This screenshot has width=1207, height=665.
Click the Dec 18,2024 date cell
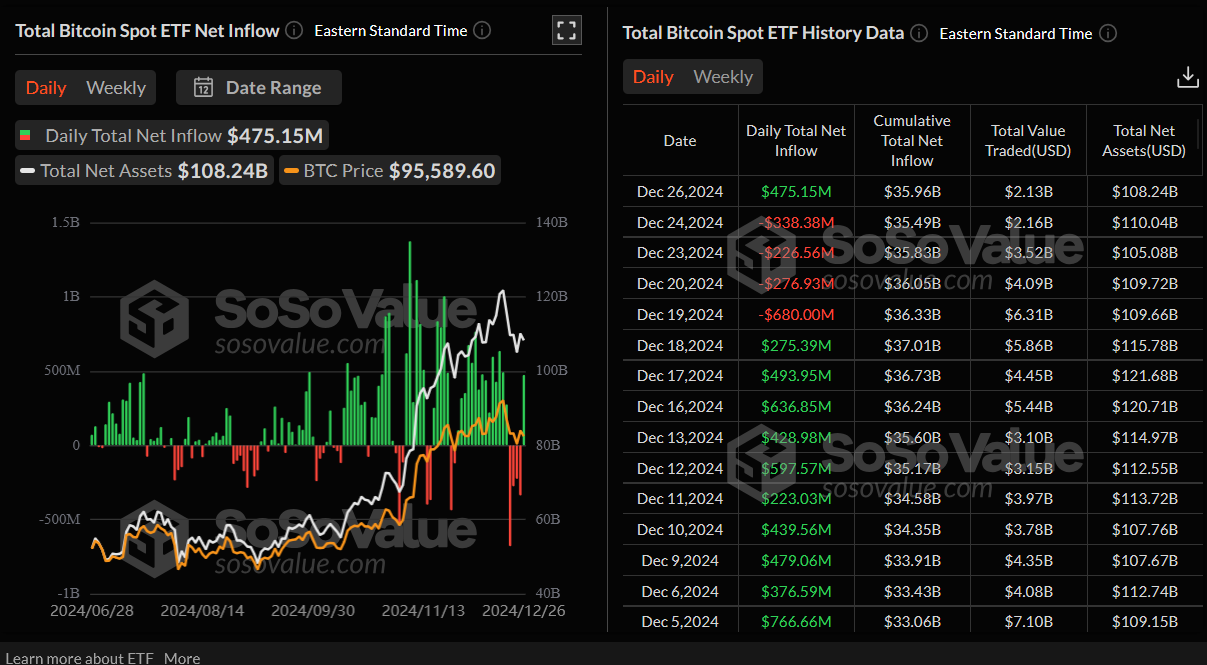(x=680, y=346)
